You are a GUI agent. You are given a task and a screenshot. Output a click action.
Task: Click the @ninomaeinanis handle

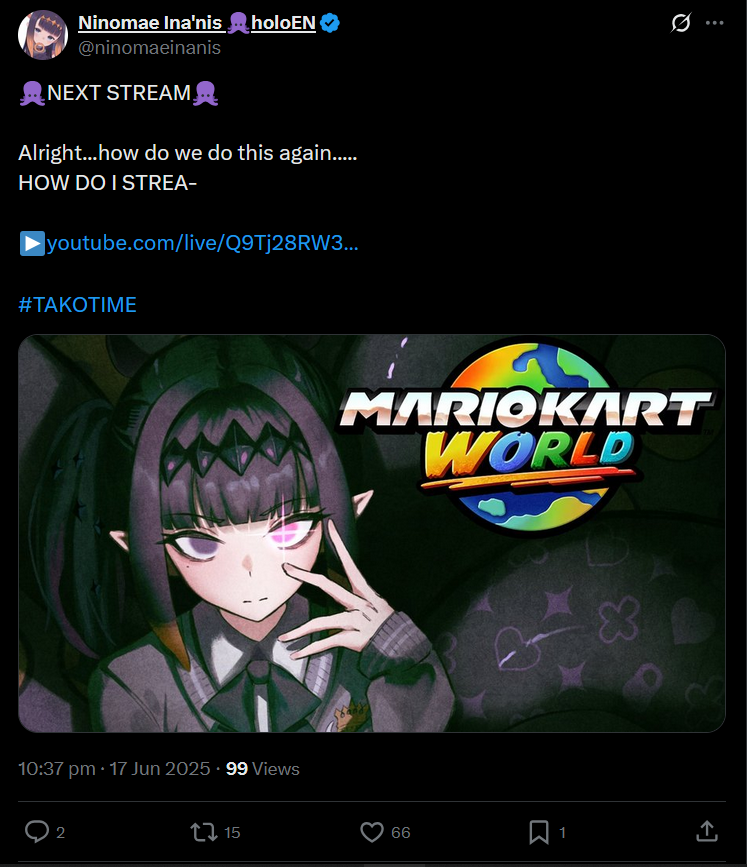(x=149, y=48)
